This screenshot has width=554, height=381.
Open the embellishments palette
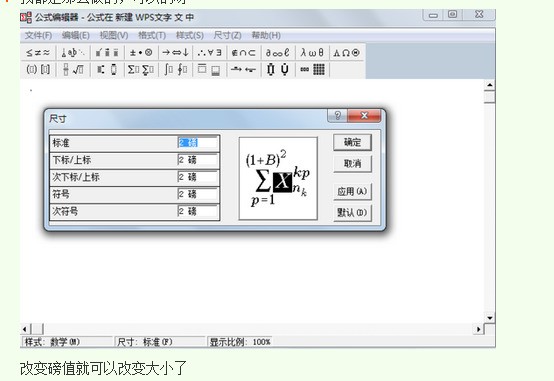[107, 53]
